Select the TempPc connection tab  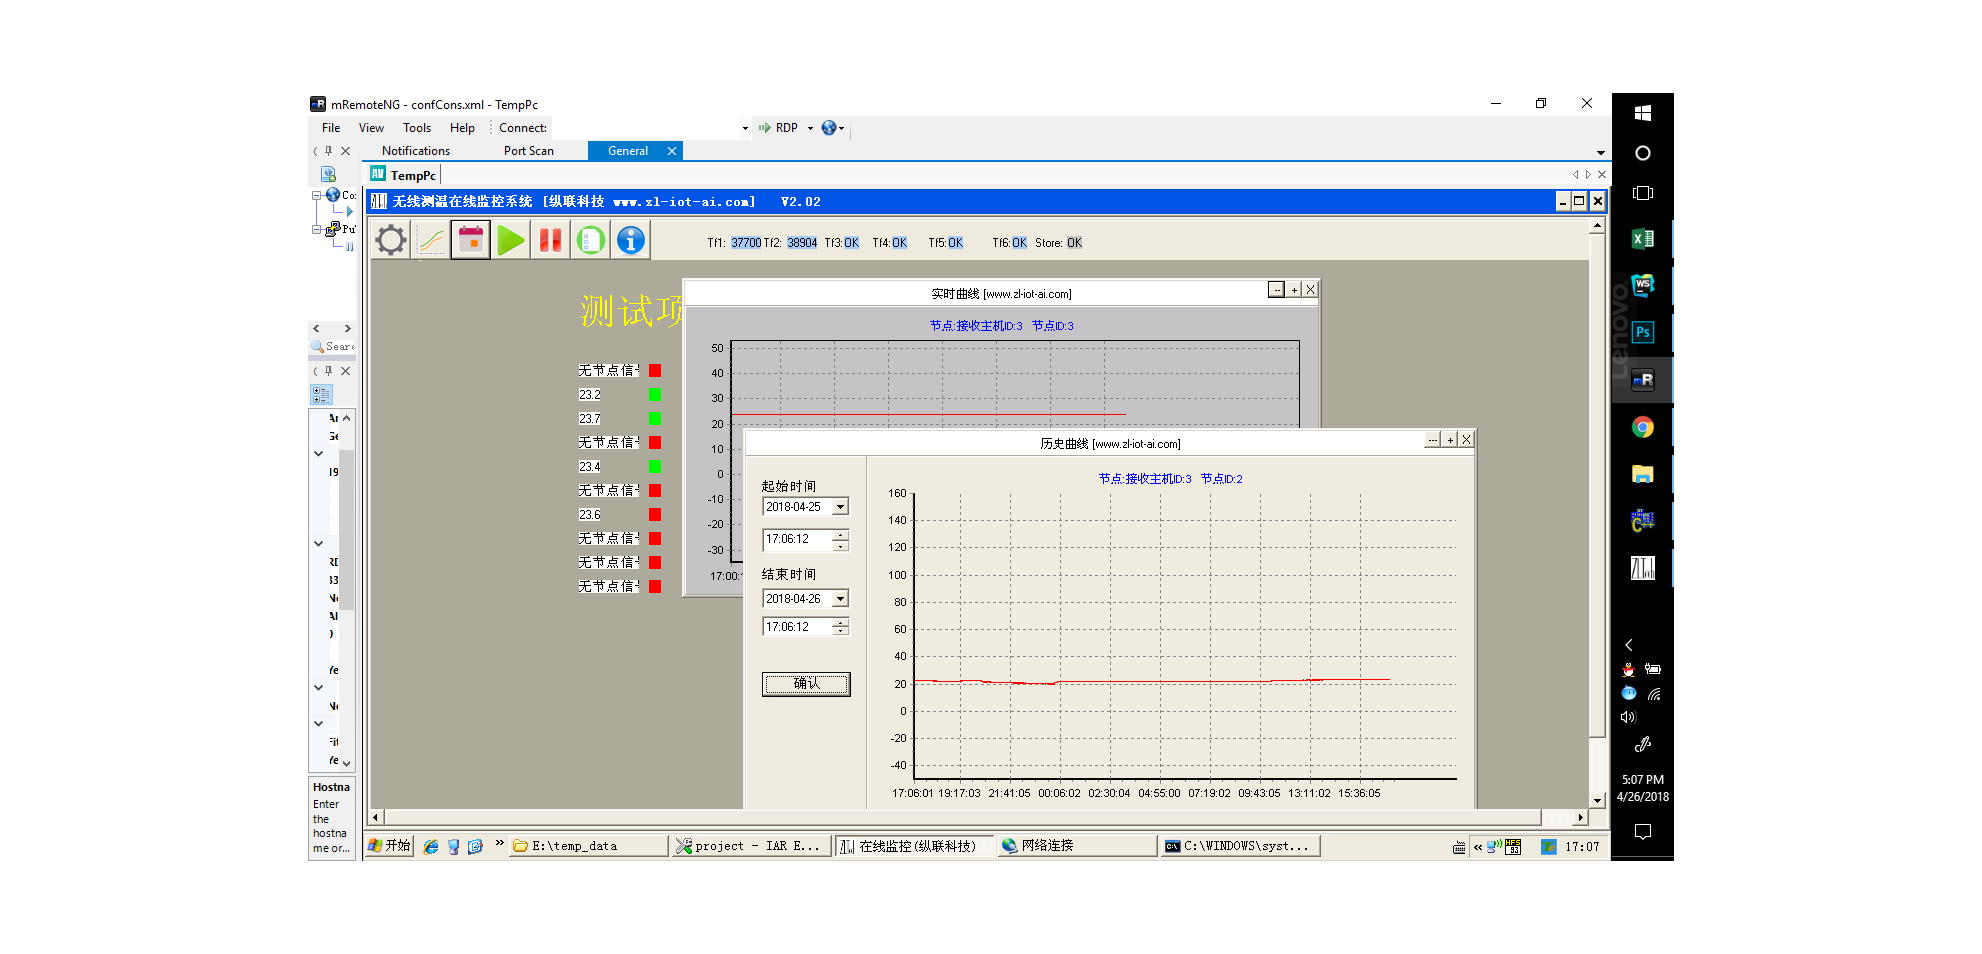coord(405,175)
